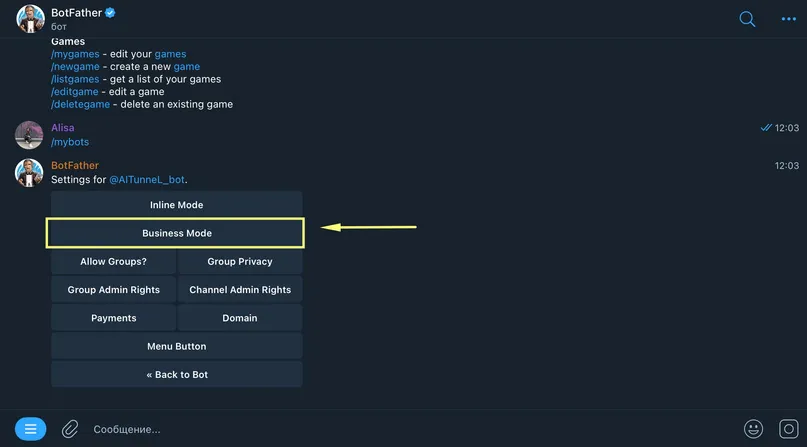Screen dimensions: 807x447
Task: Attach a file with paperclip icon
Action: 70,428
